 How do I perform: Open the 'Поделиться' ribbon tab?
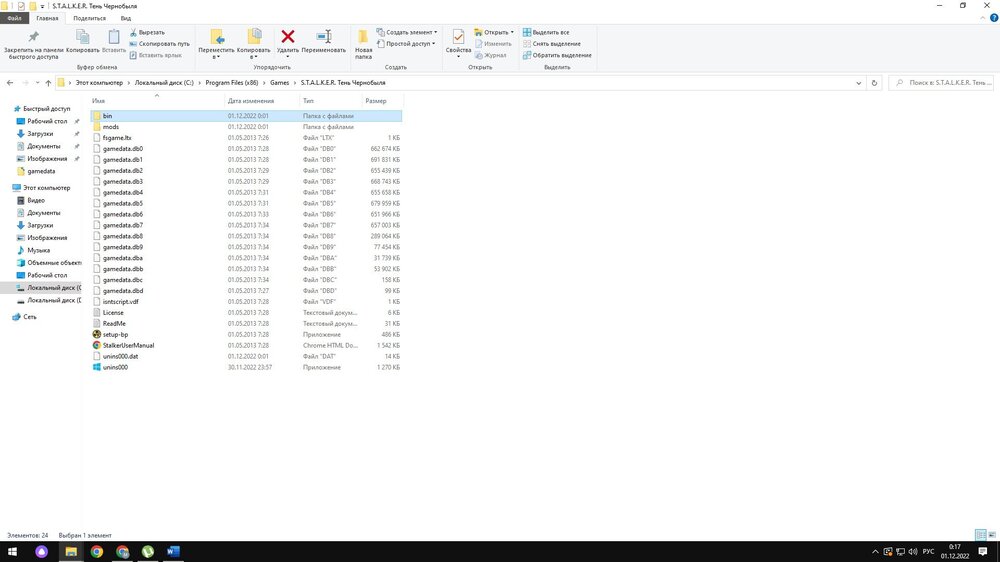click(x=89, y=18)
